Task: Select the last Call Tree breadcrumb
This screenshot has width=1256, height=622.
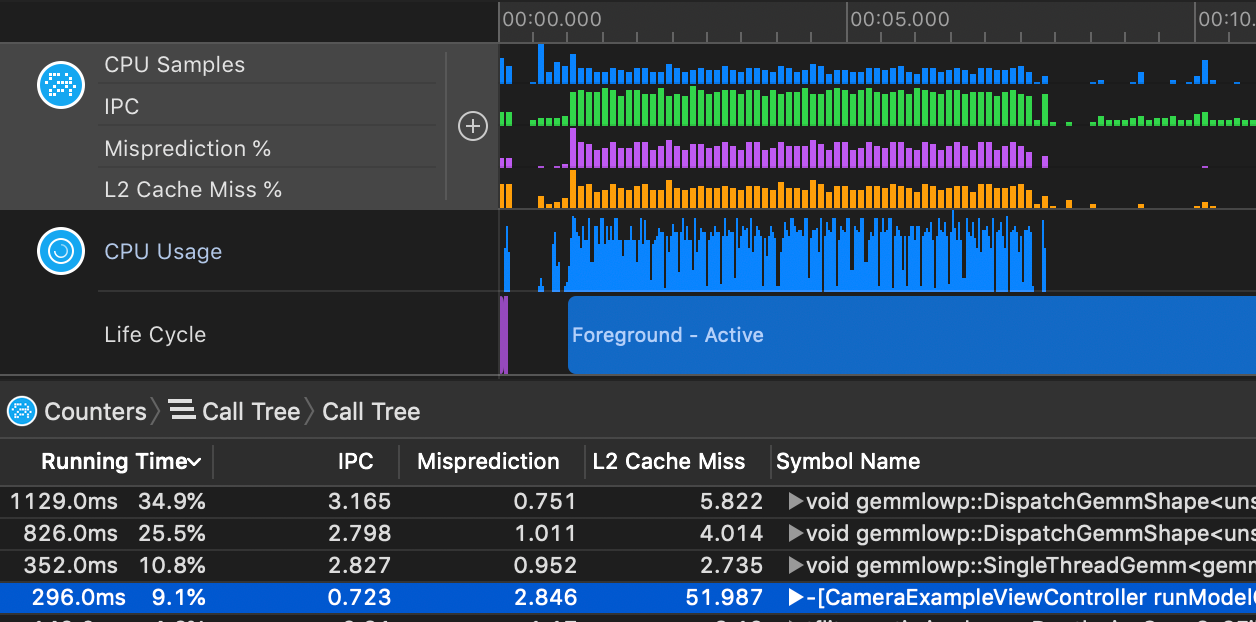Action: pos(370,411)
